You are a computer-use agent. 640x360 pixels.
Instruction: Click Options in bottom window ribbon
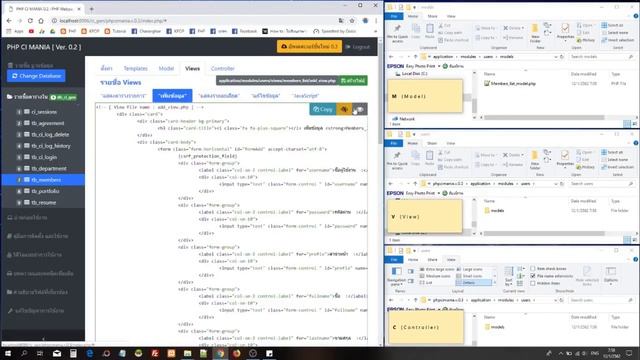tap(611, 276)
